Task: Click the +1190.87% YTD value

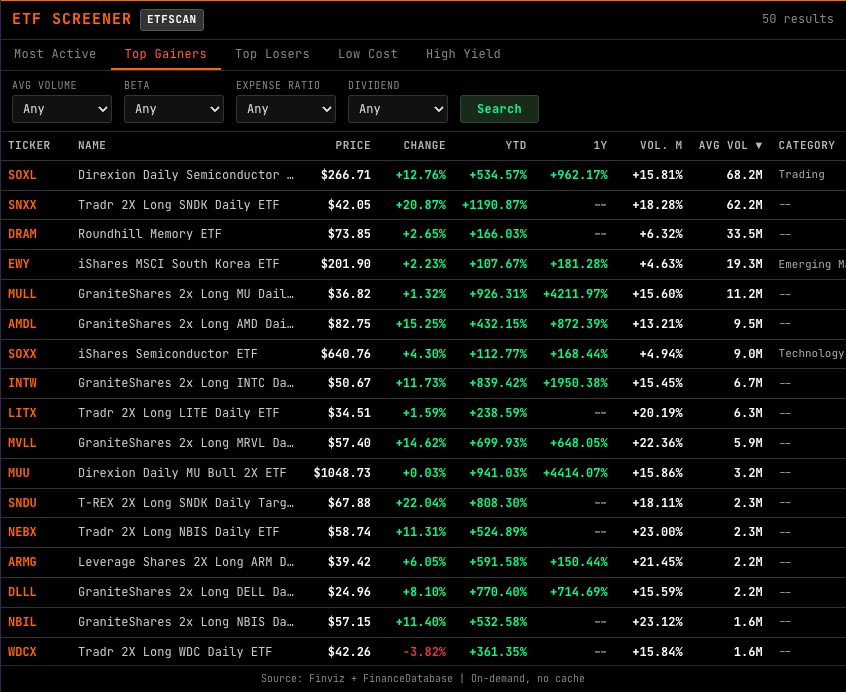Action: (494, 205)
